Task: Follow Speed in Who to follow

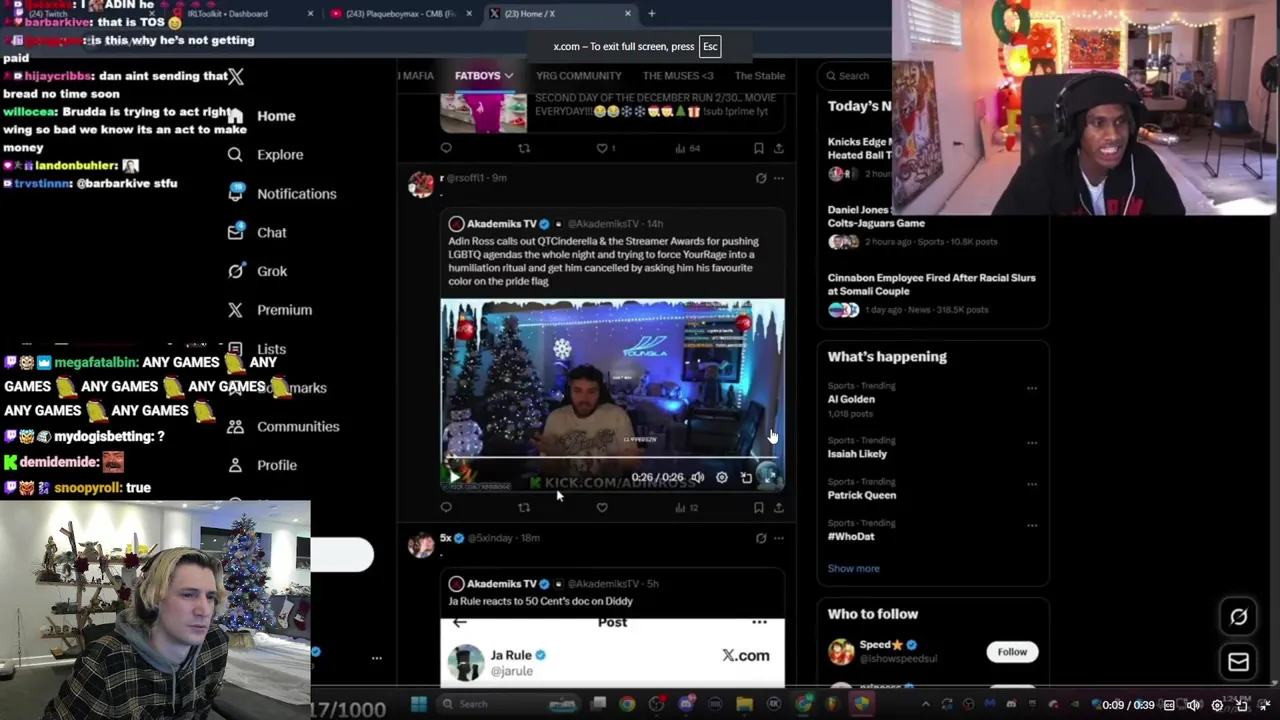Action: 1012,652
